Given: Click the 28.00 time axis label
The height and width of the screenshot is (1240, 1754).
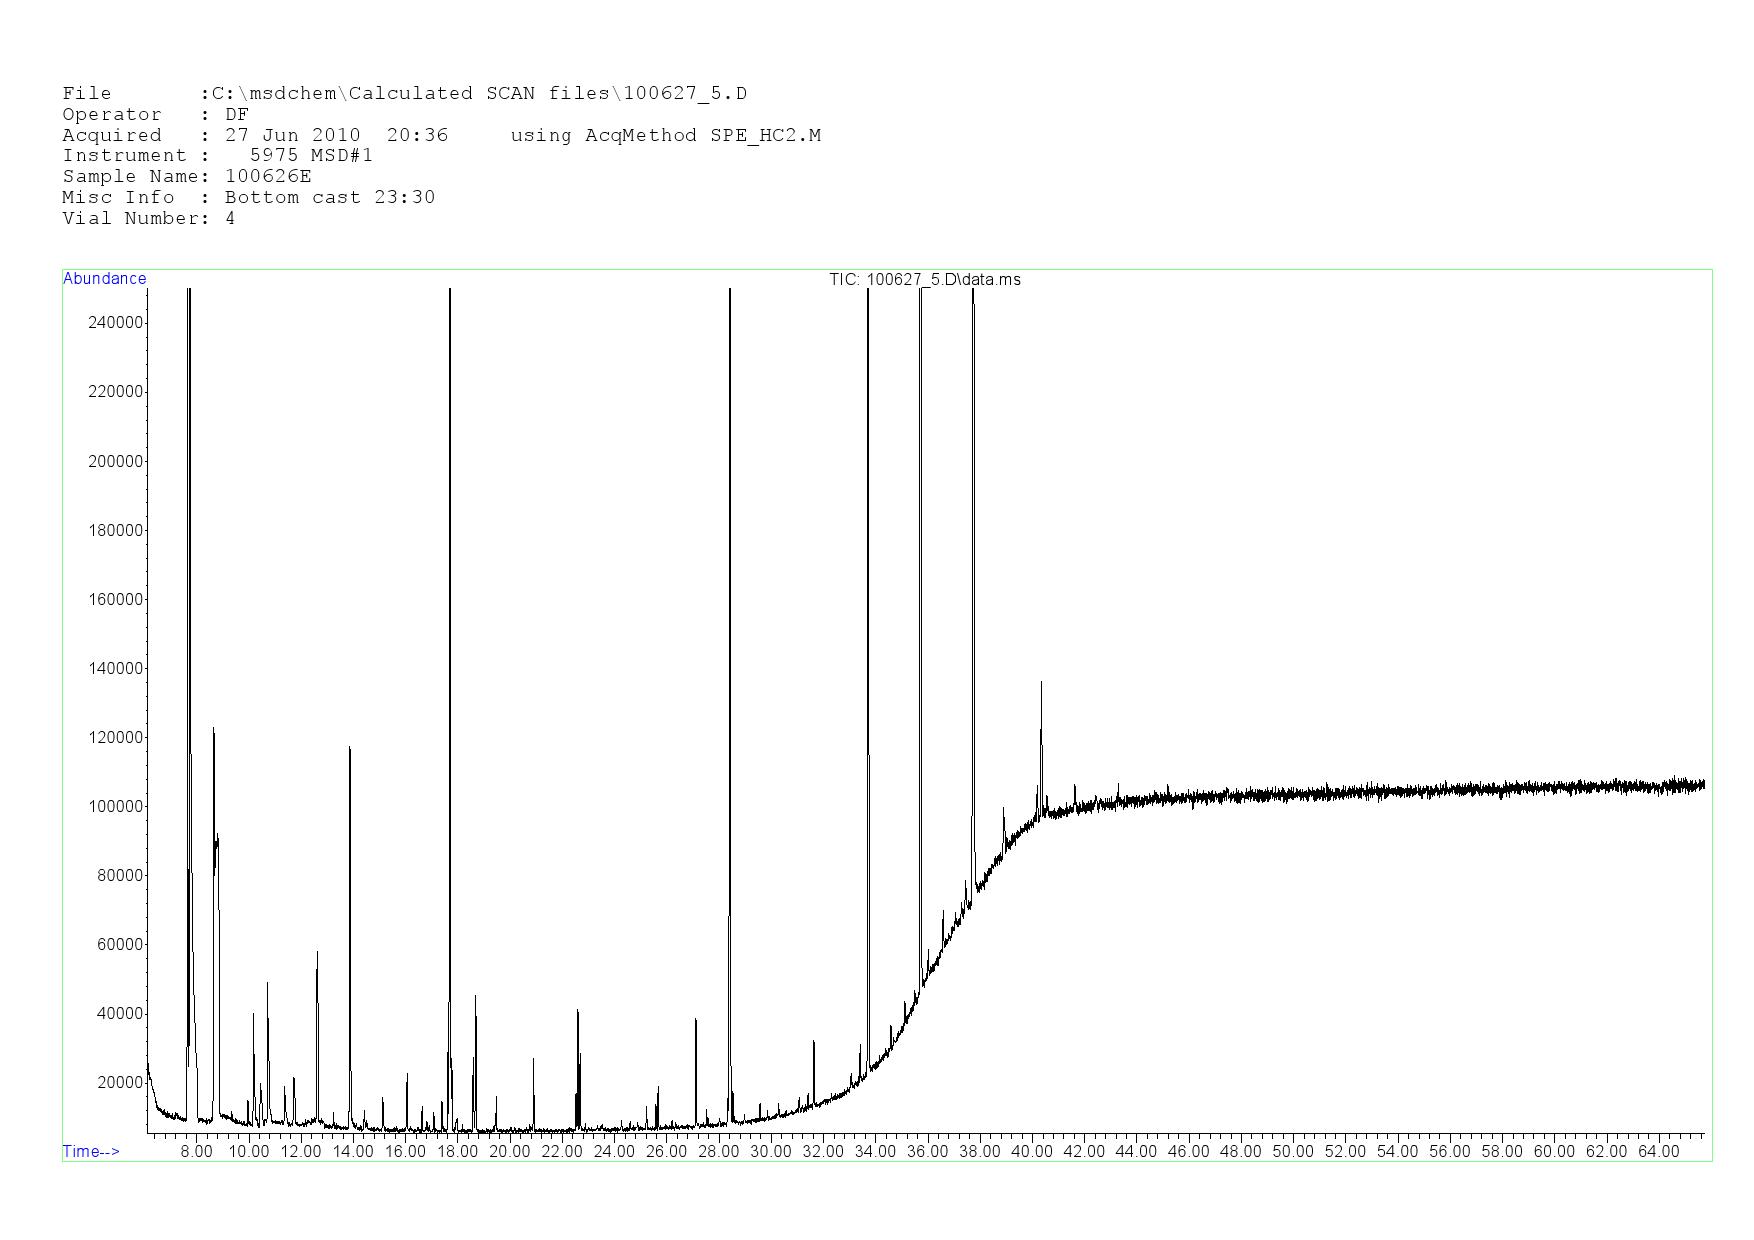Looking at the screenshot, I should [718, 1152].
